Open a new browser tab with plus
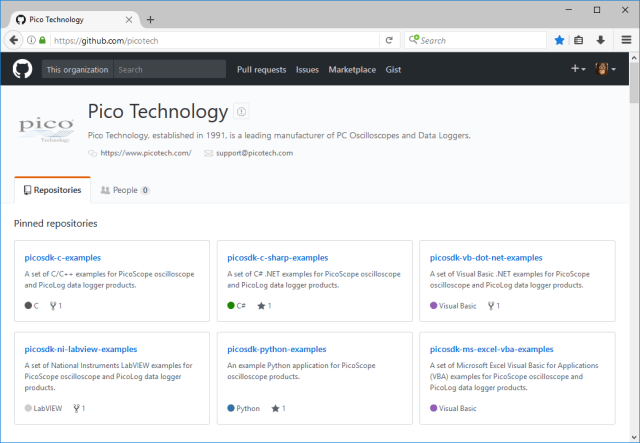Viewport: 640px width, 443px height. [150, 20]
